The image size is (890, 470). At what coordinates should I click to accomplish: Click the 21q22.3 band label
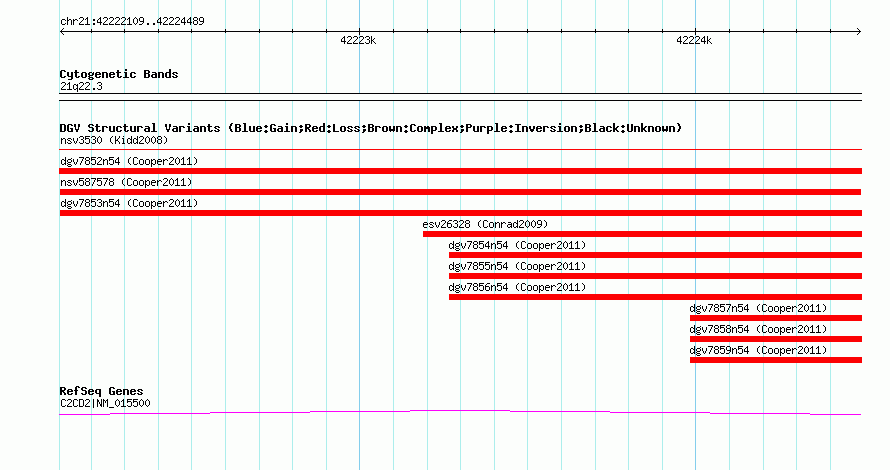point(81,86)
